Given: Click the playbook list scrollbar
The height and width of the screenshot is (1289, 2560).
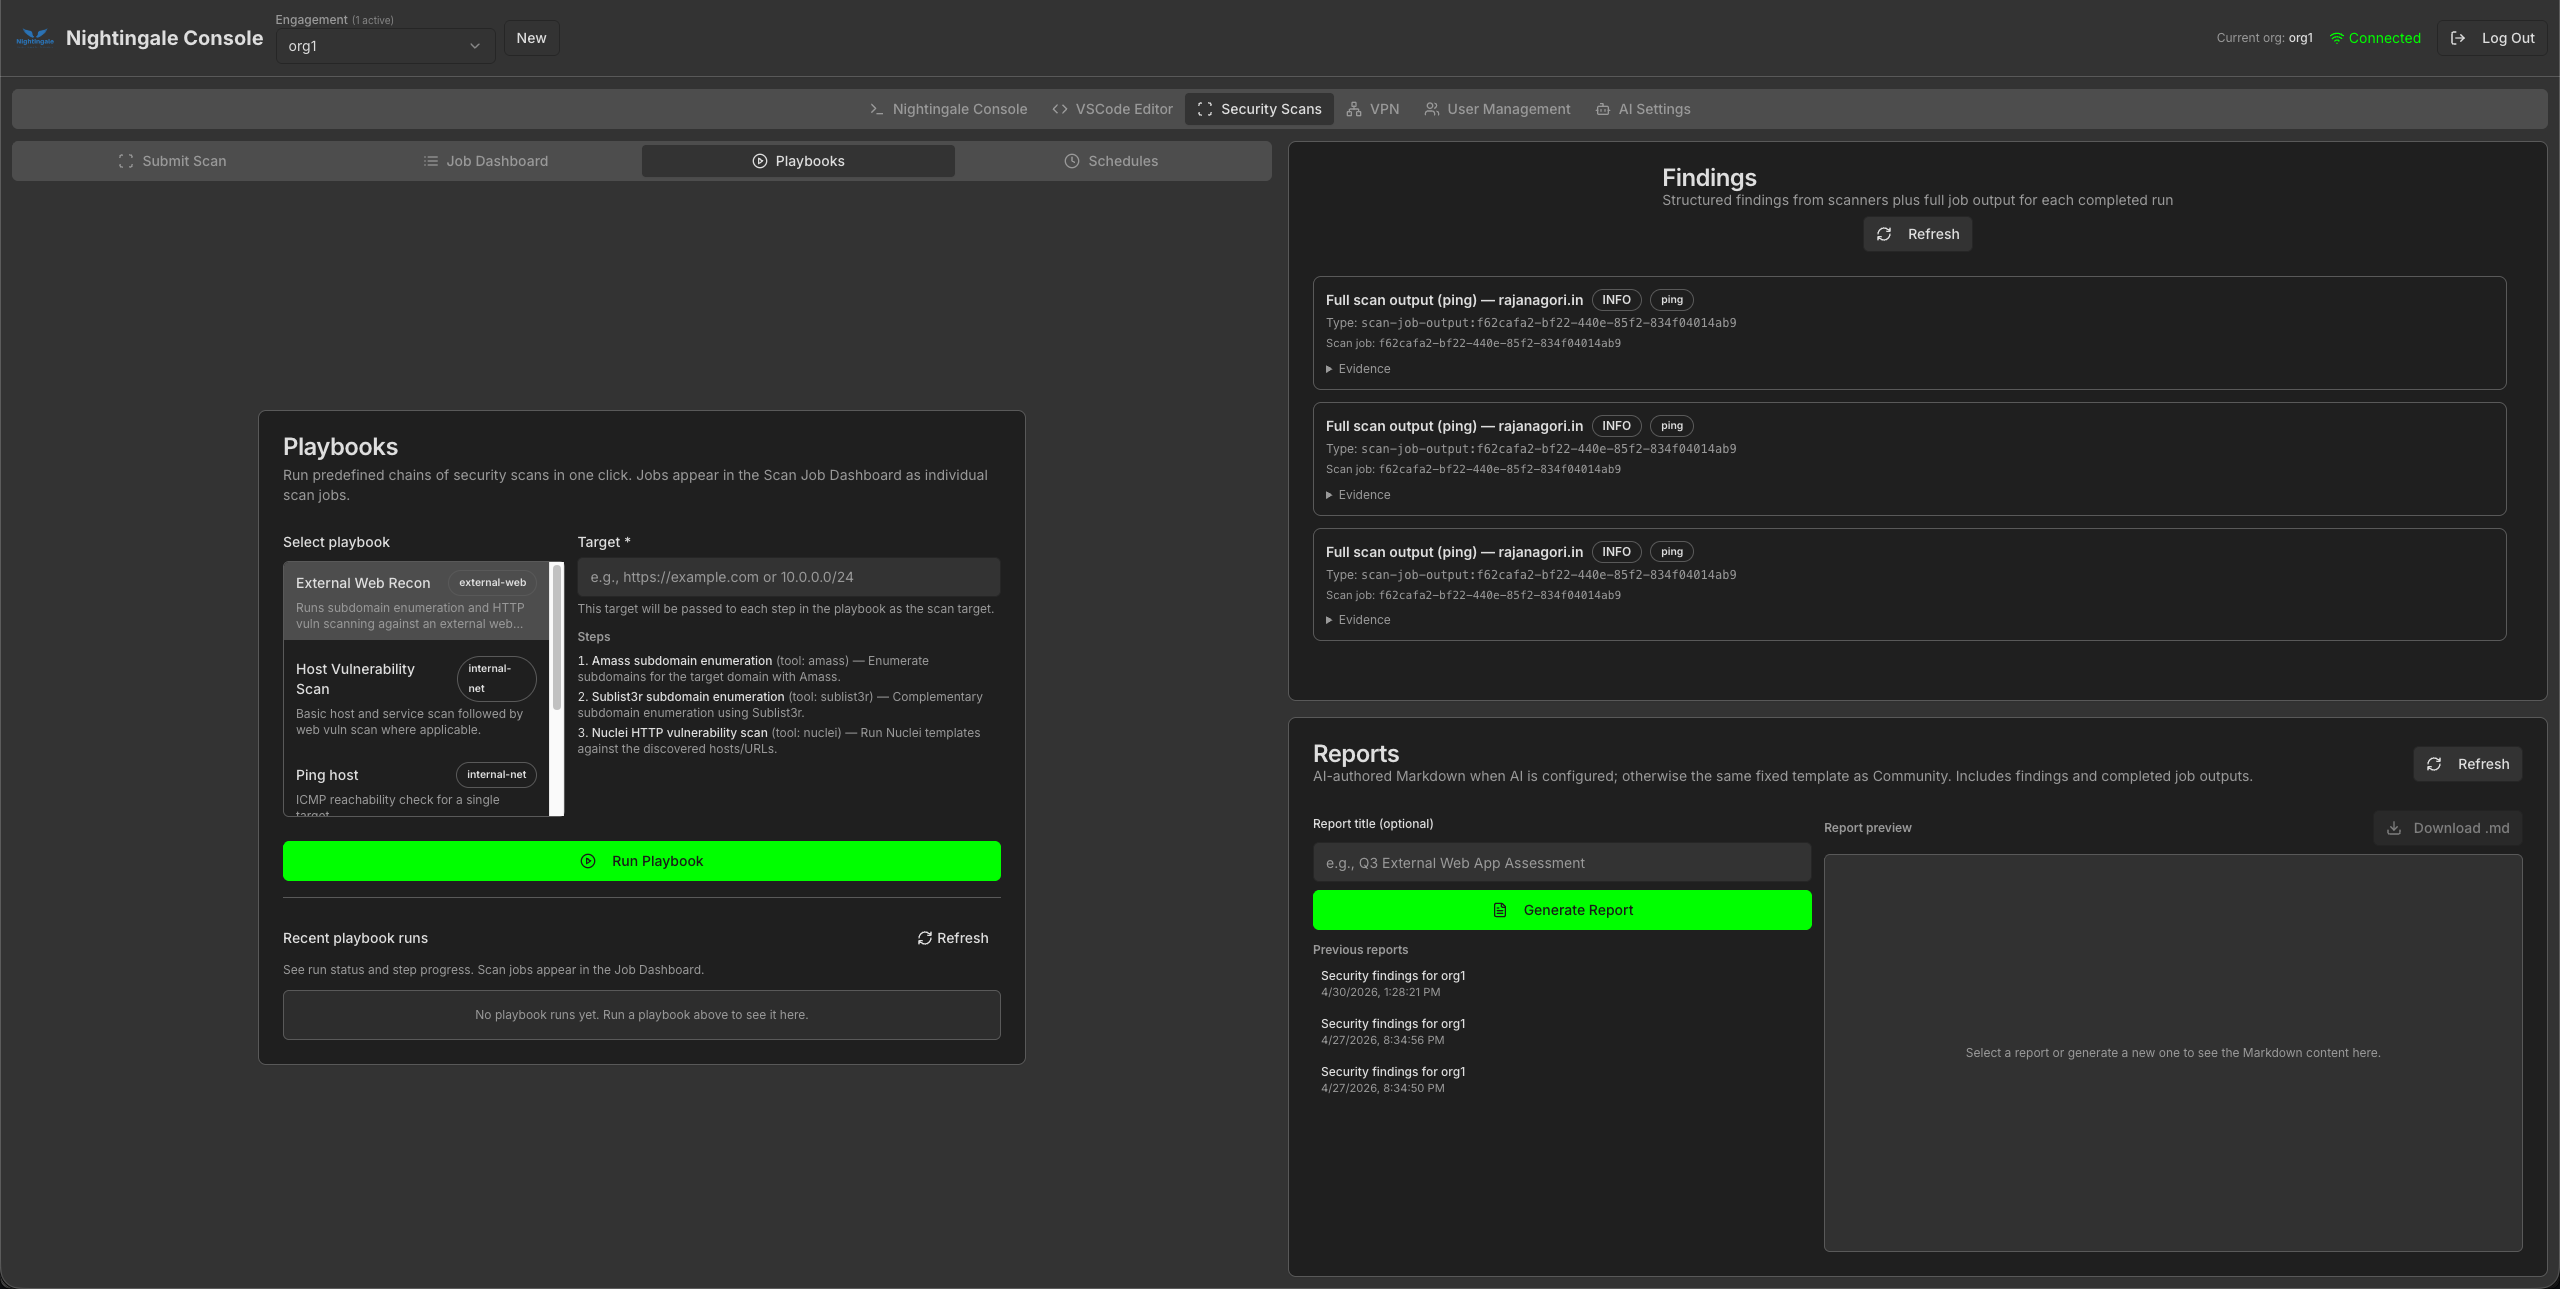Looking at the screenshot, I should (x=557, y=637).
